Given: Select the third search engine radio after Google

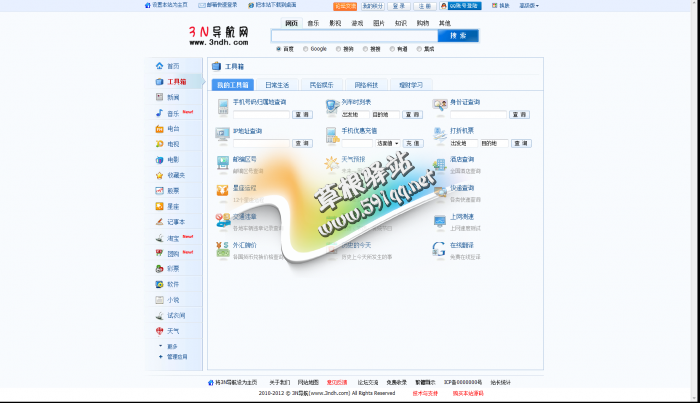Looking at the screenshot, I should [338, 49].
